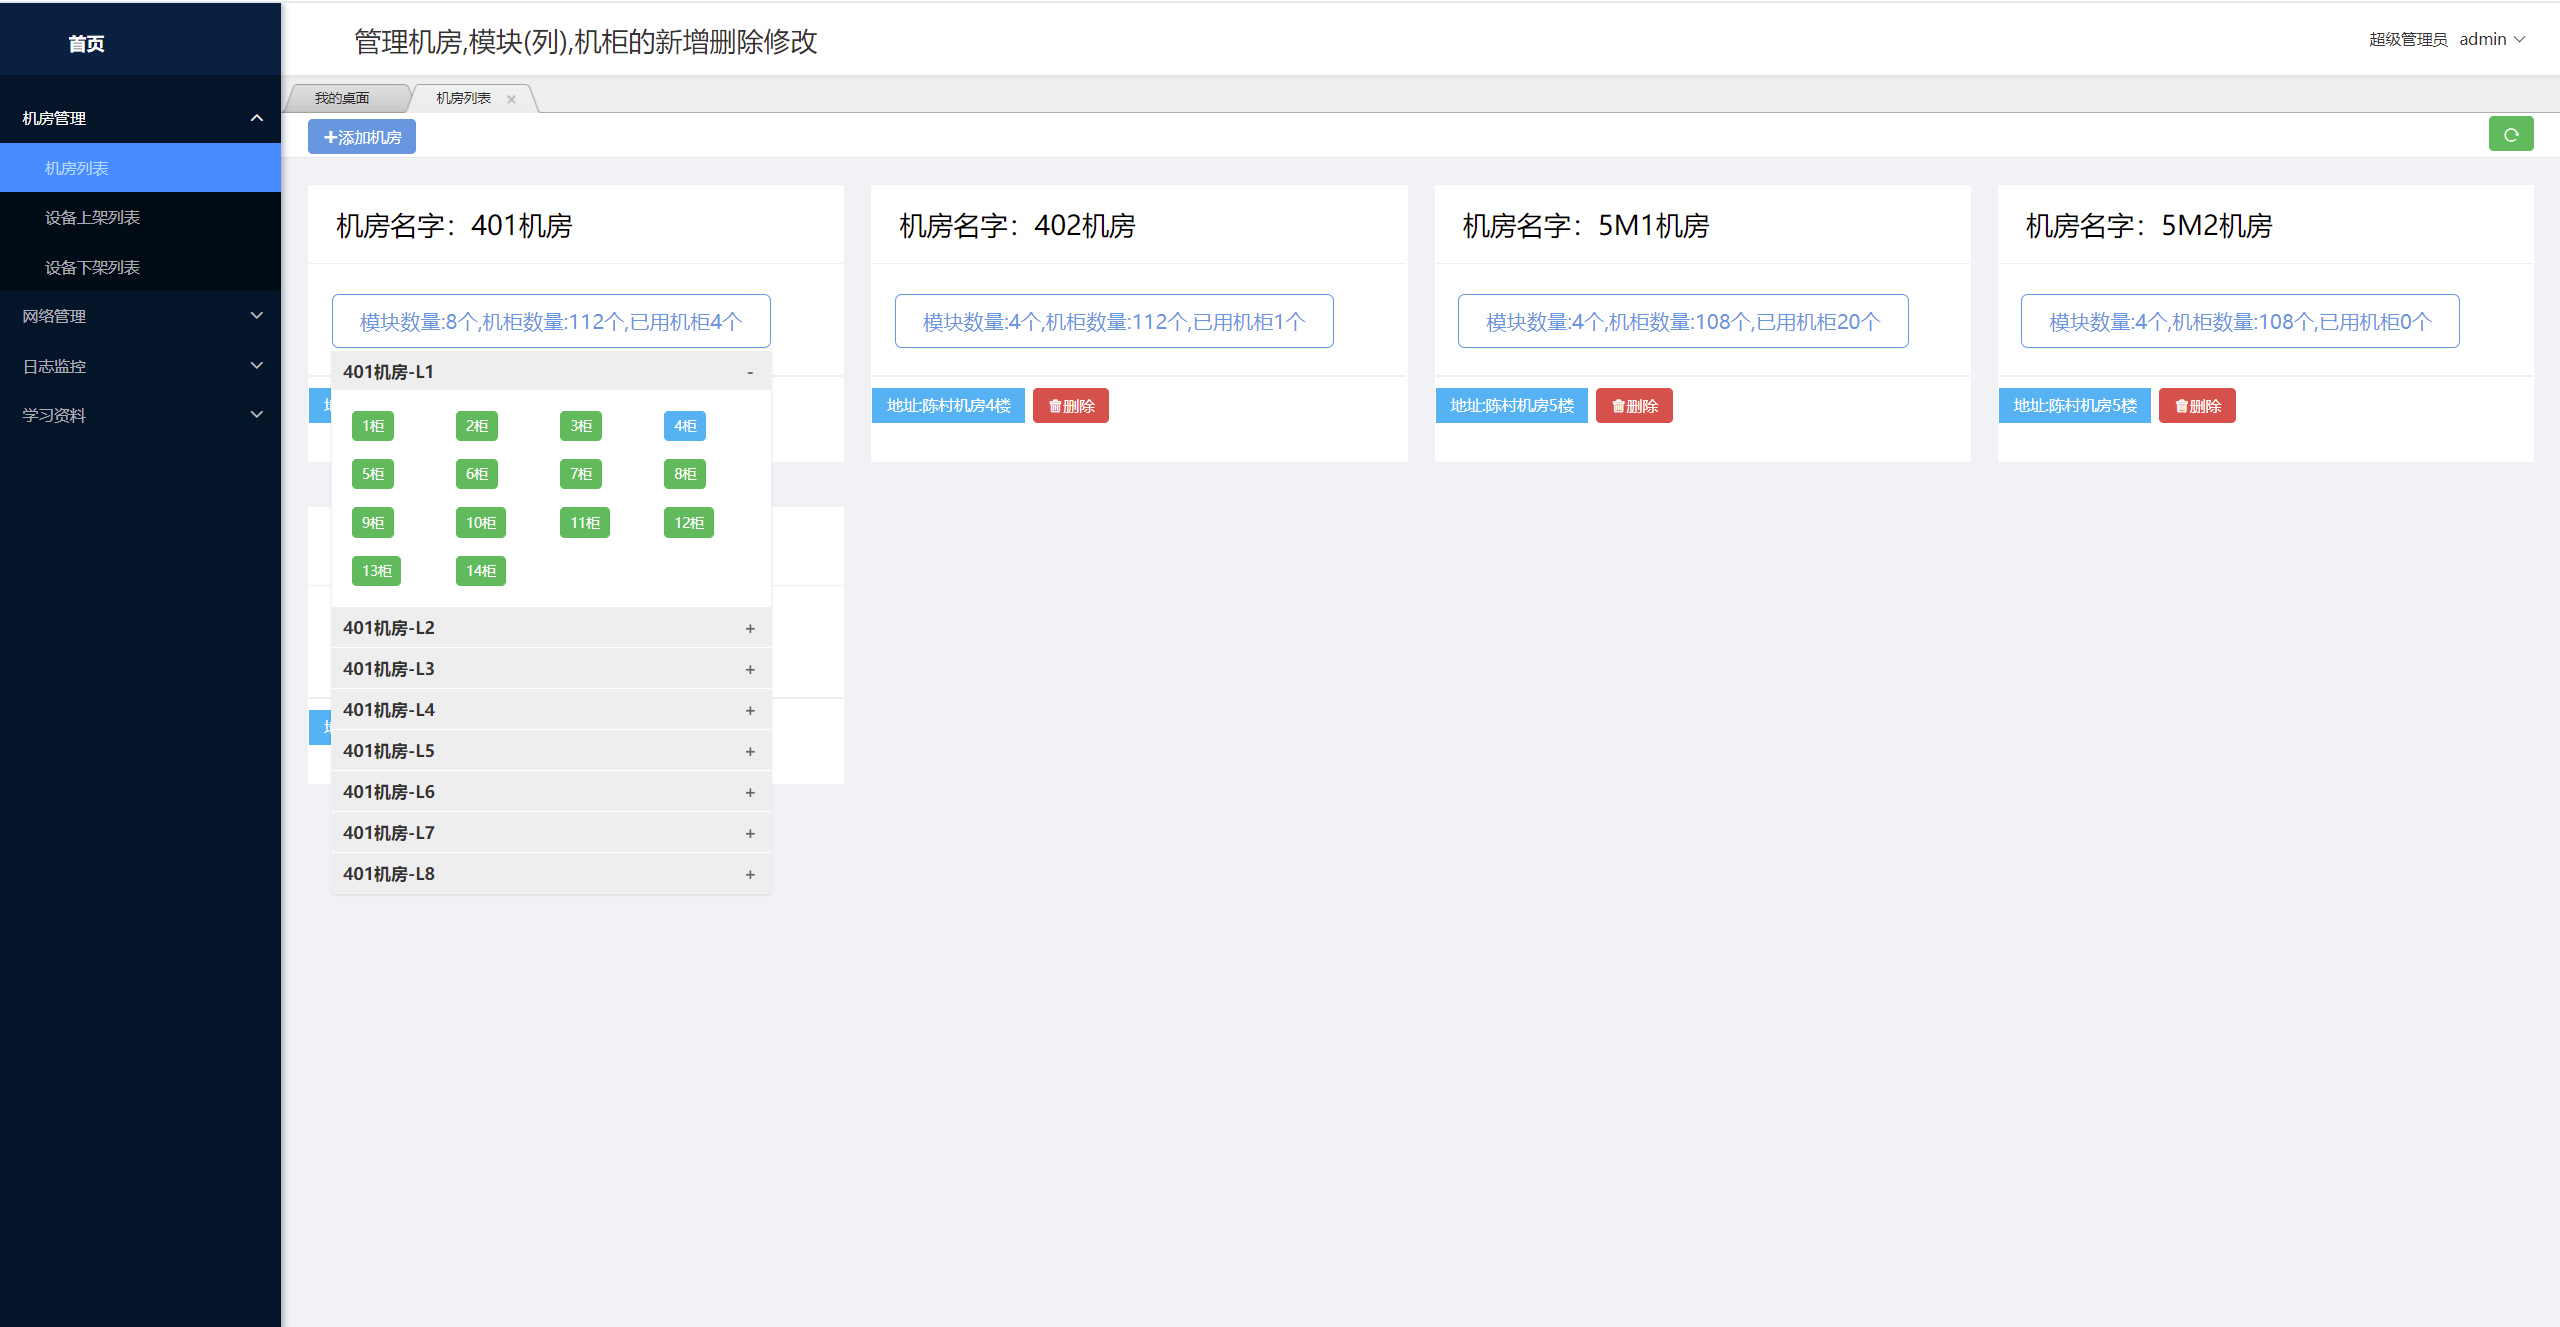Delete the 5M1机房 room
This screenshot has width=2560, height=1327.
click(1634, 406)
